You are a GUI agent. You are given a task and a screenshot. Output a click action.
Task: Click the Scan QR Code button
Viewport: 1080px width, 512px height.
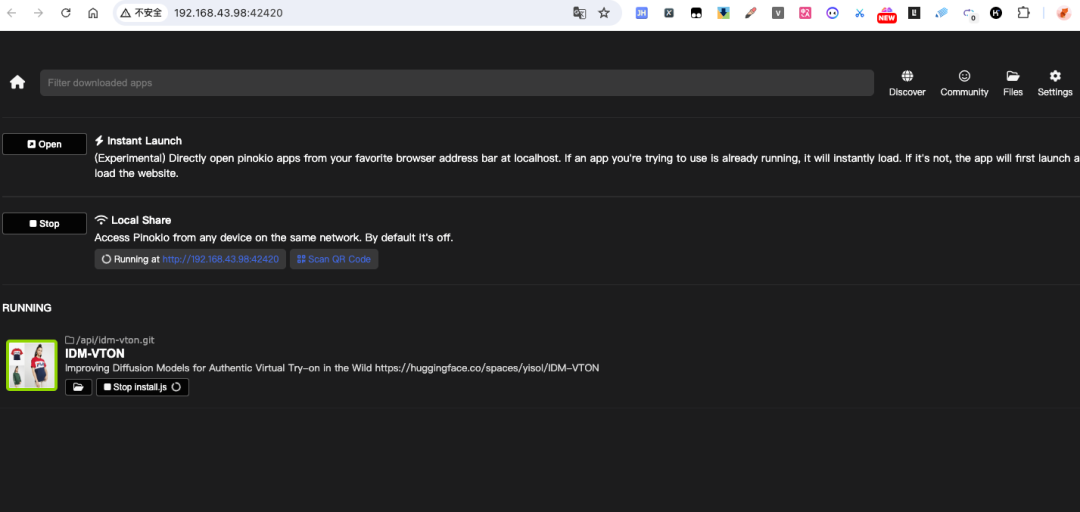pos(334,259)
